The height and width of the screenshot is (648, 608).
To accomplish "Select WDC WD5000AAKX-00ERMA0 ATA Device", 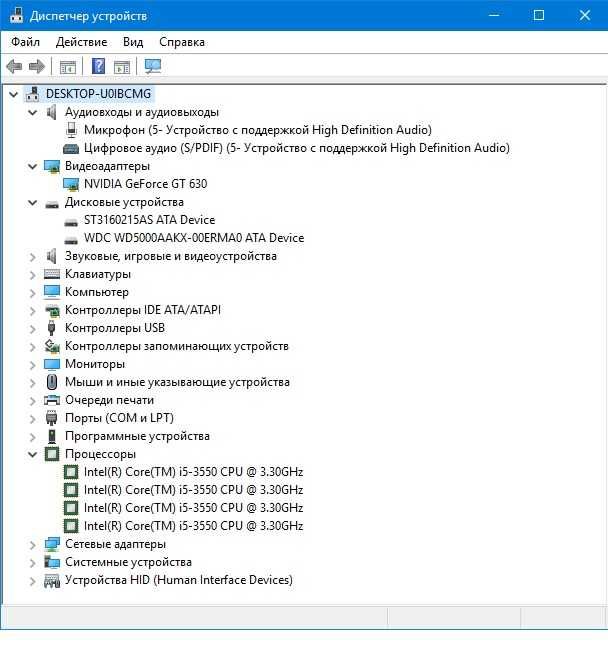I will pos(194,238).
